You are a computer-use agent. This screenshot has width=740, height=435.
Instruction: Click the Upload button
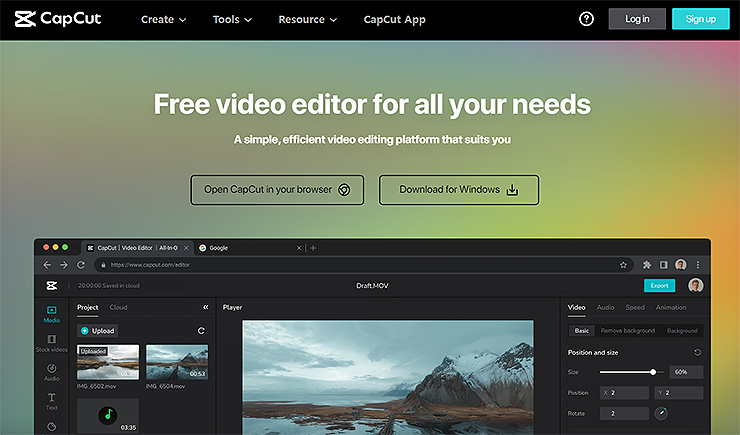(98, 331)
